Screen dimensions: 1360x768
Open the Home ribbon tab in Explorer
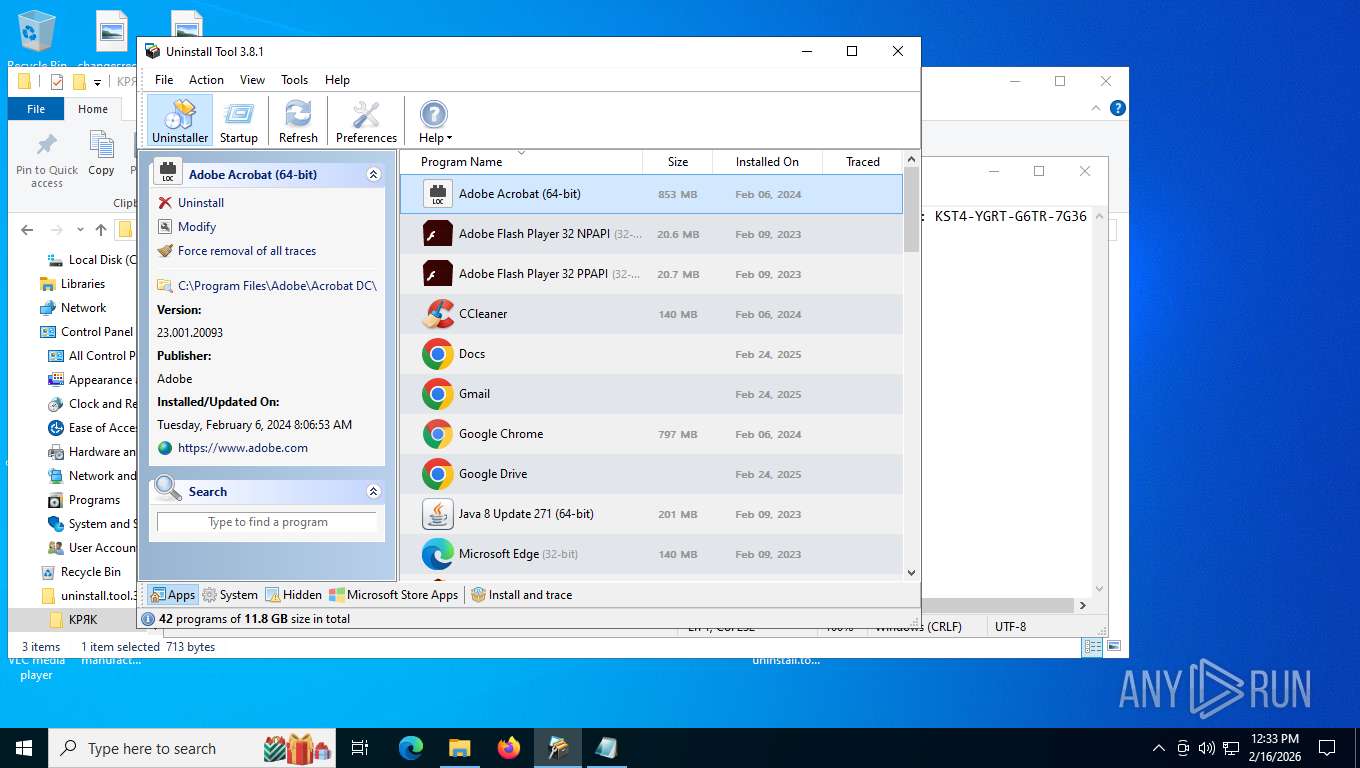pyautogui.click(x=93, y=109)
